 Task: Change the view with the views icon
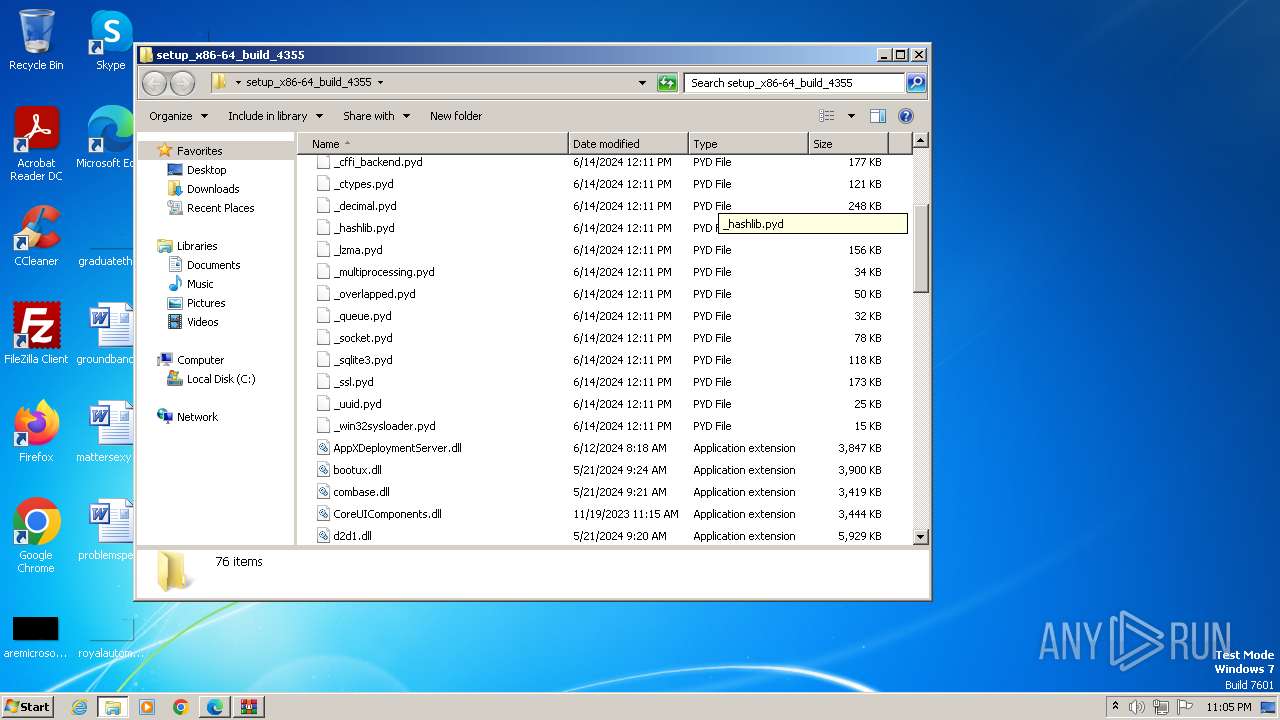(827, 116)
